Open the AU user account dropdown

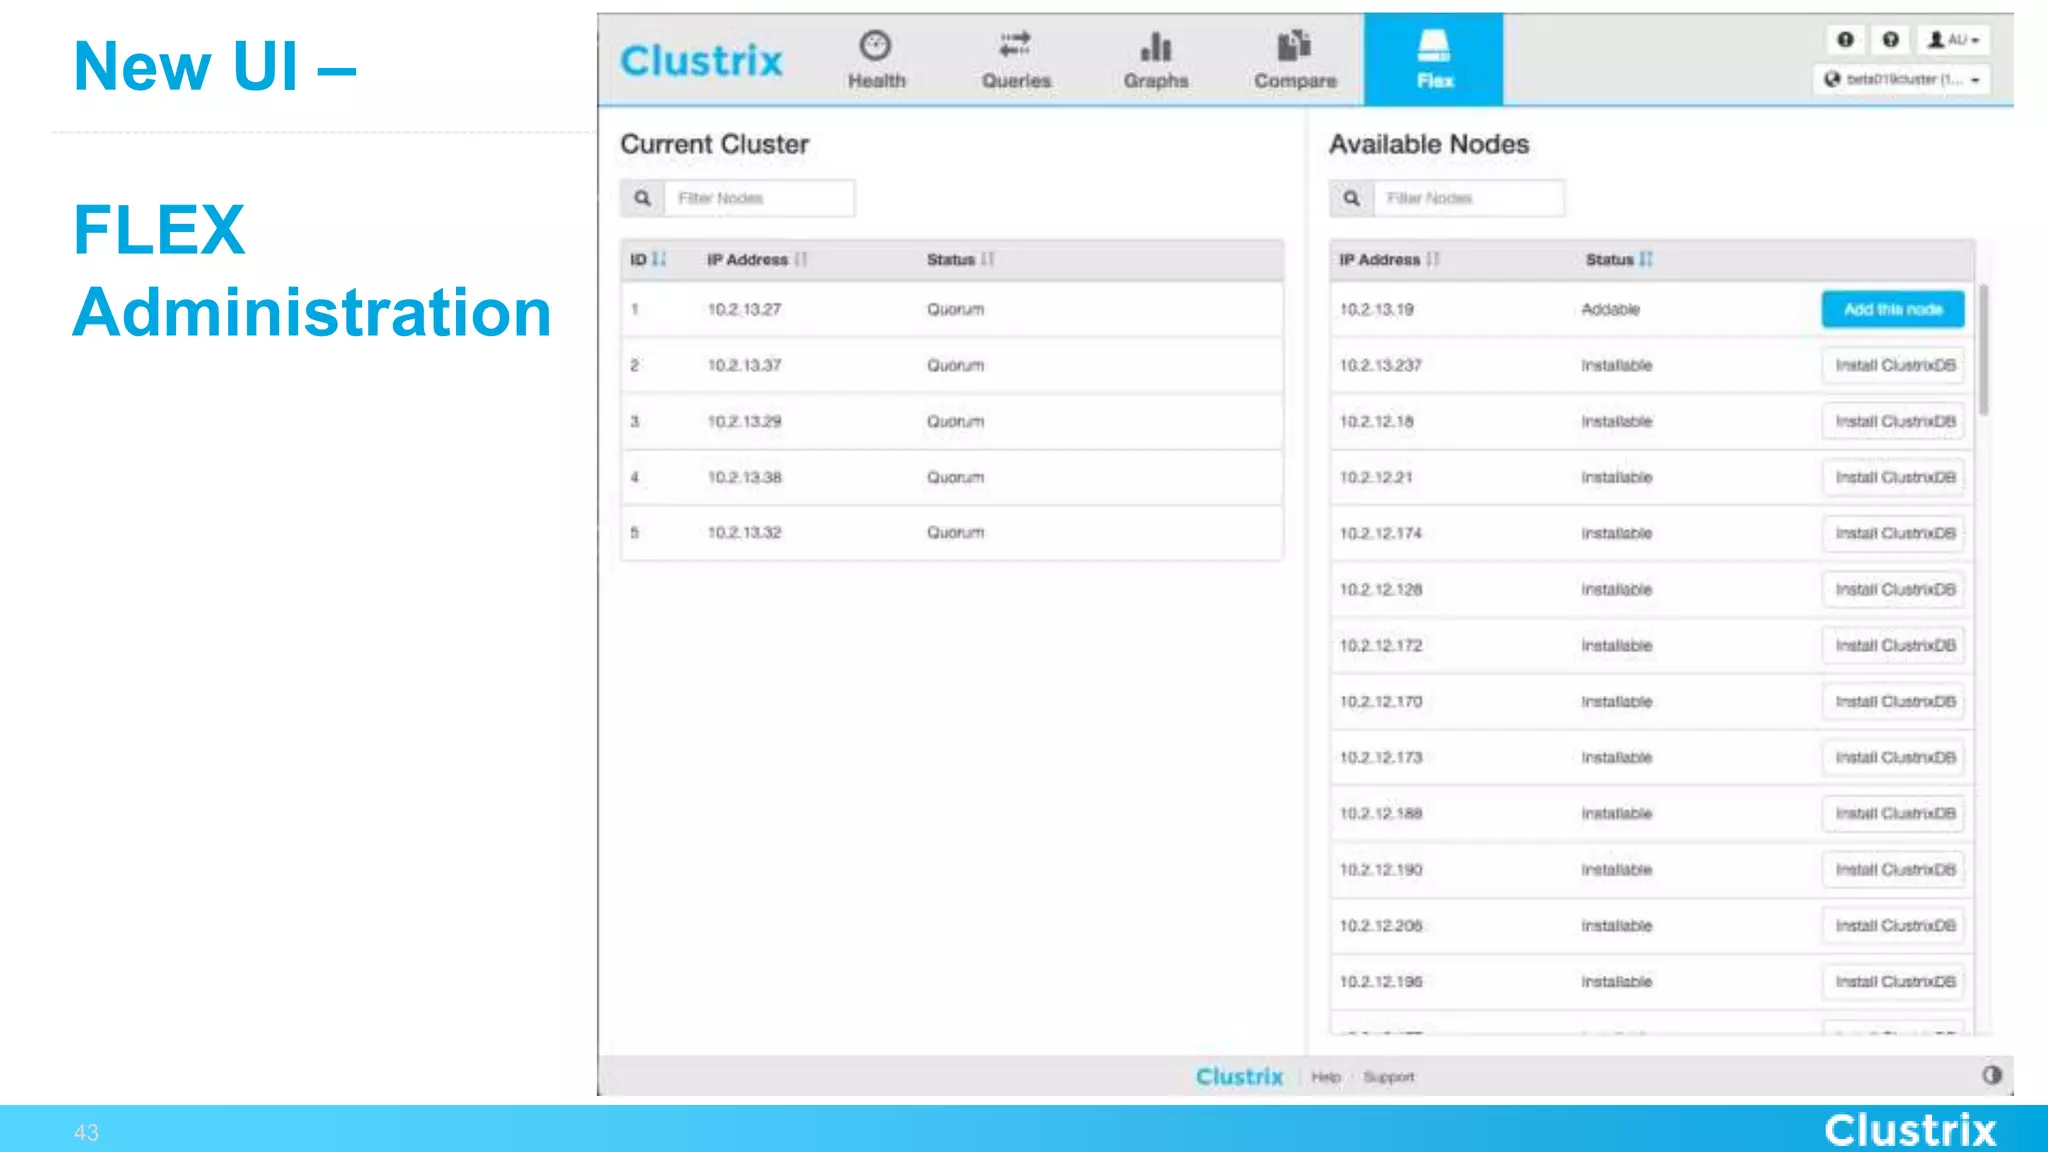click(x=1953, y=39)
